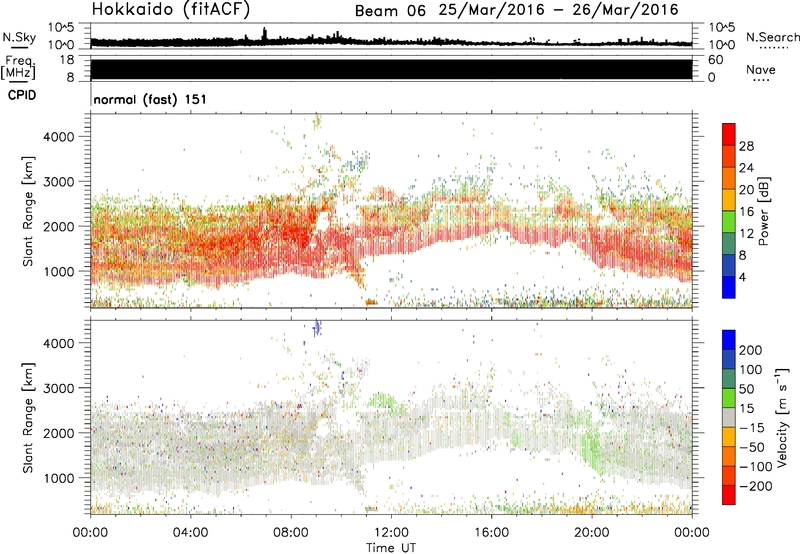The height and width of the screenshot is (554, 800).
Task: Click the 'Time UT' axis title
Action: (391, 548)
